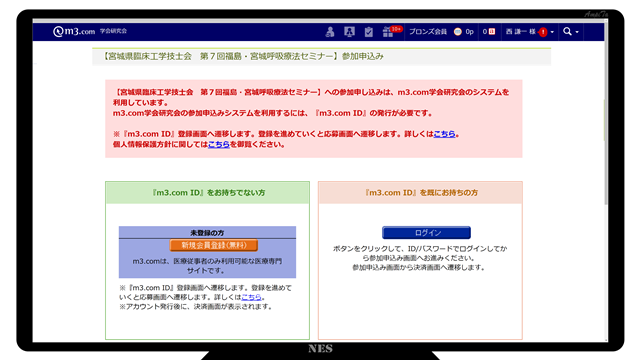This screenshot has height=360, width=640.
Task: Click the points coin icon showing 0p
Action: point(458,32)
